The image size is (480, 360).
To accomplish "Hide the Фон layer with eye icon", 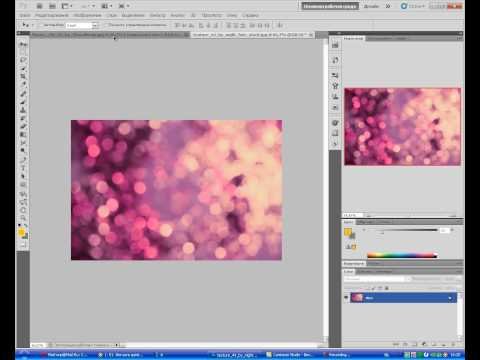I will 346,298.
